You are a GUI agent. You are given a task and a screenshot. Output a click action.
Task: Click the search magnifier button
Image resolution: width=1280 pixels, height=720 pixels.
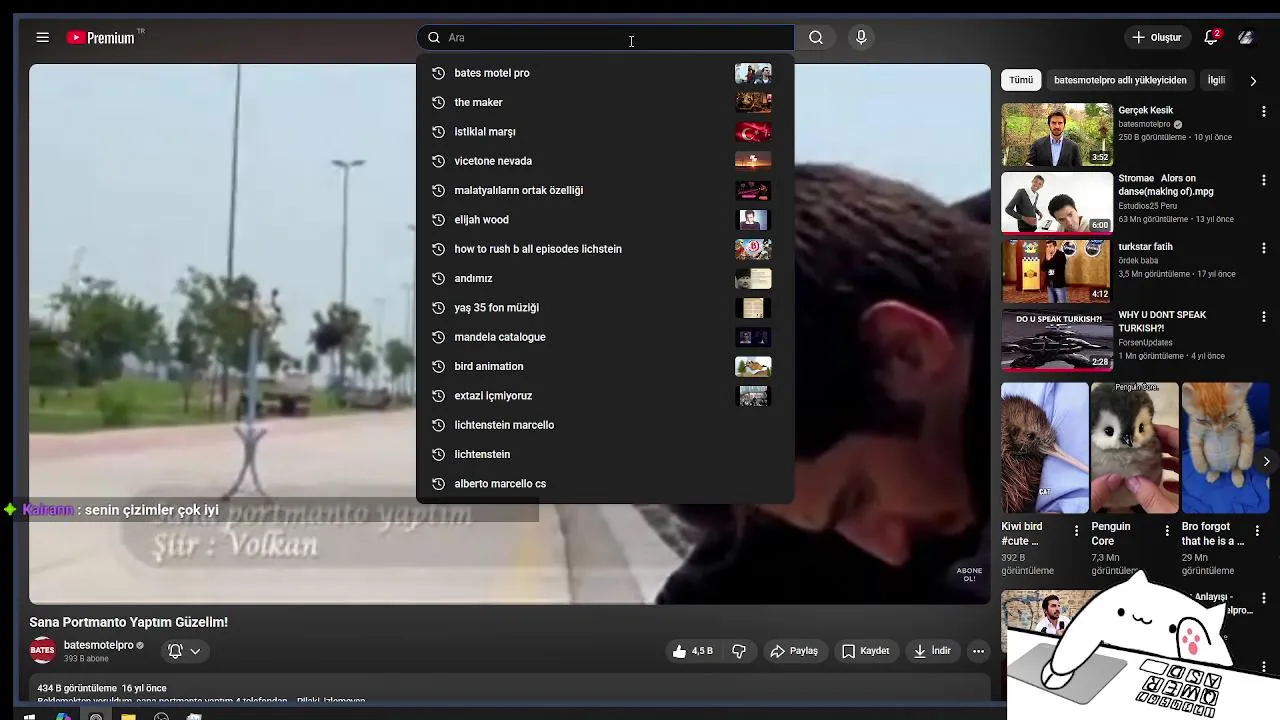click(816, 37)
